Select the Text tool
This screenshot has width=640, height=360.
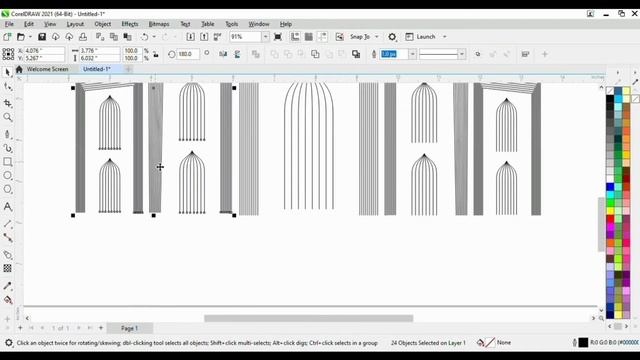7,207
